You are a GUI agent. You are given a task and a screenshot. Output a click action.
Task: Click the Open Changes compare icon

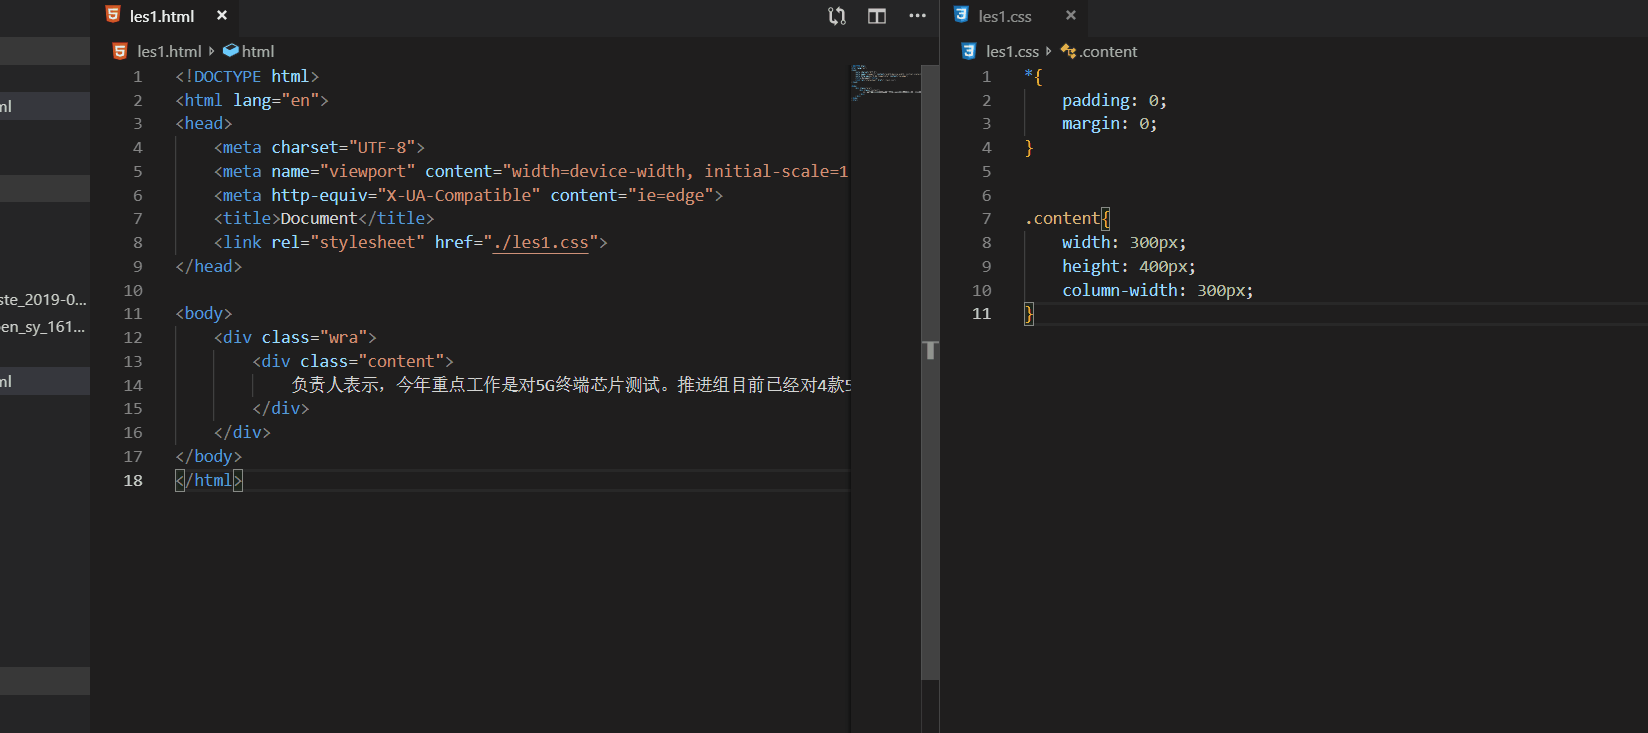pos(837,16)
